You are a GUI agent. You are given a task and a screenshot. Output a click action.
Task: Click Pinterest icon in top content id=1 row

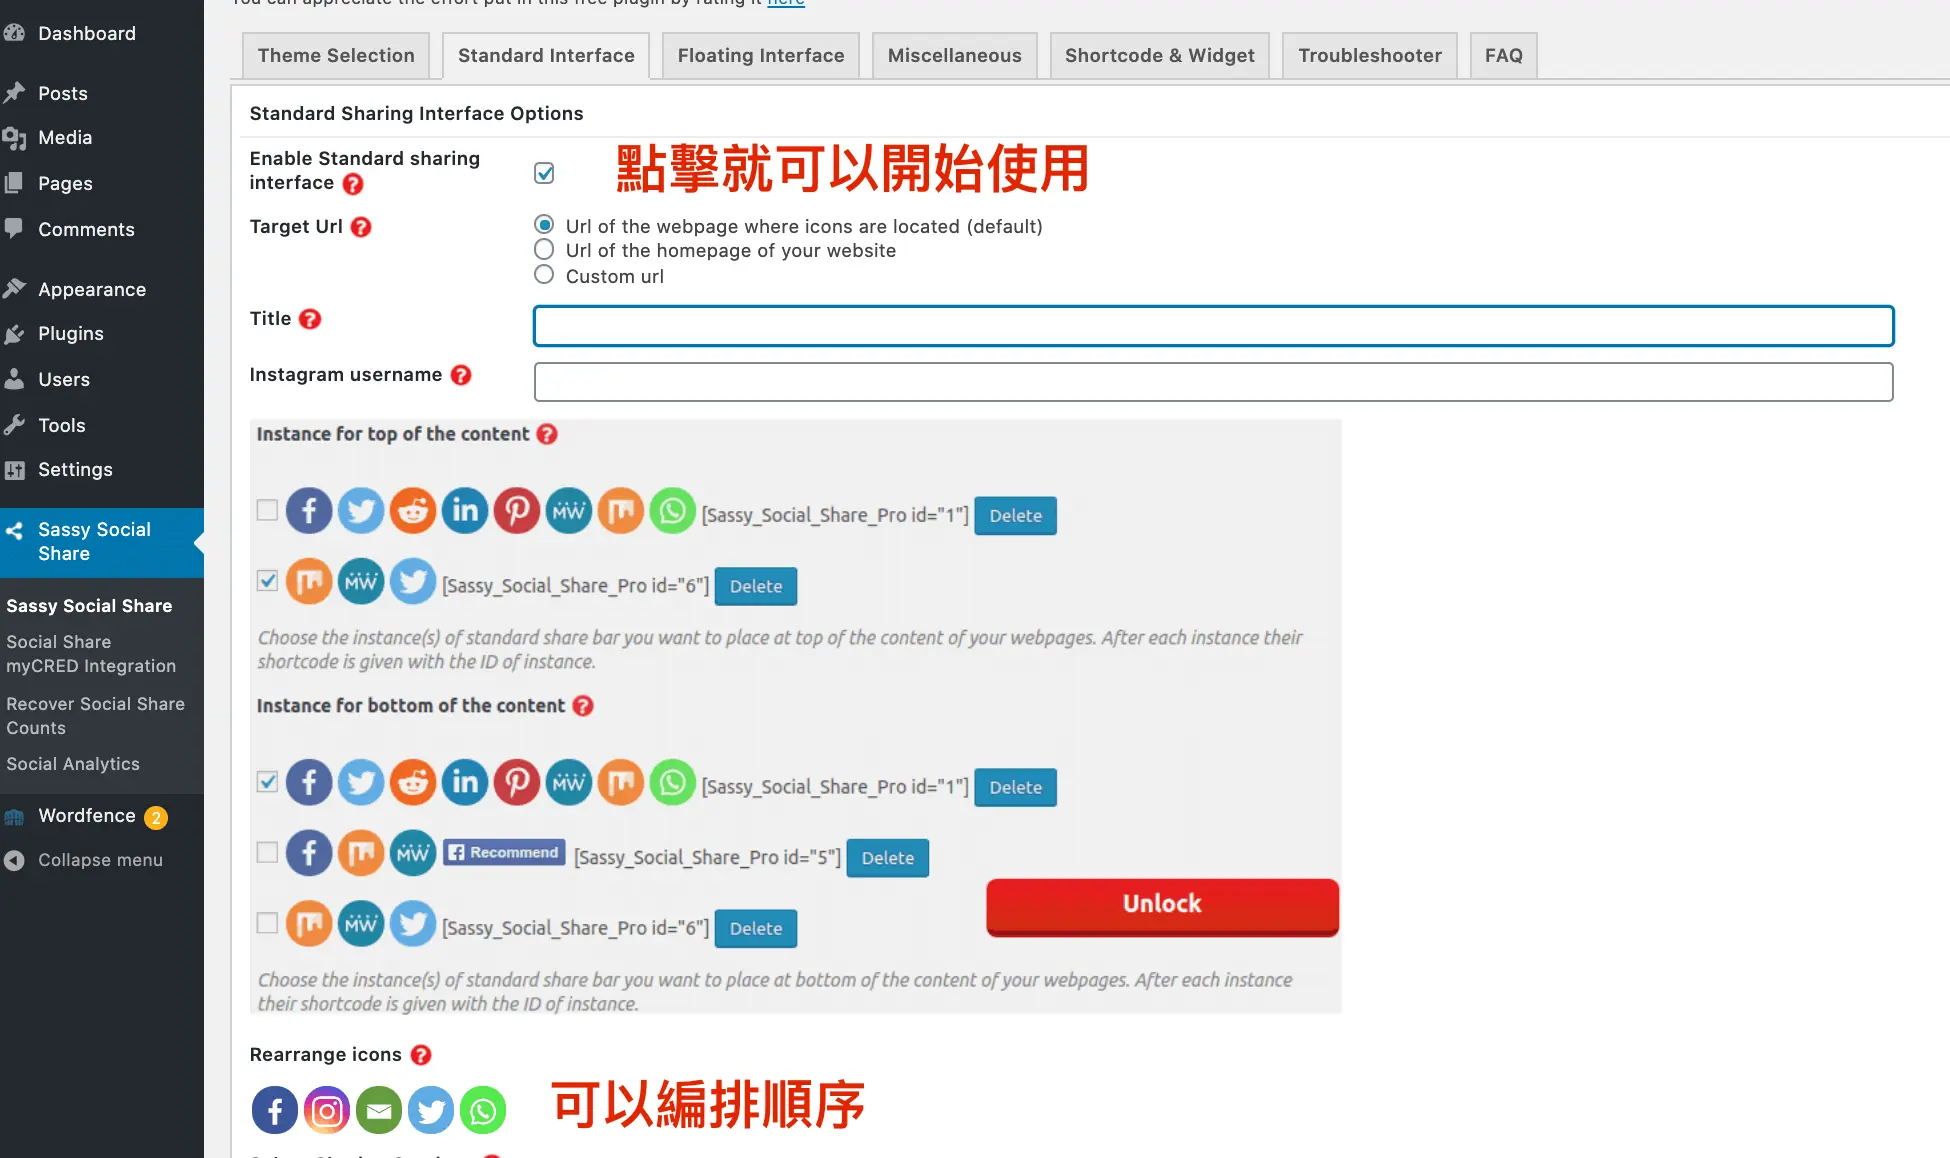pos(517,511)
